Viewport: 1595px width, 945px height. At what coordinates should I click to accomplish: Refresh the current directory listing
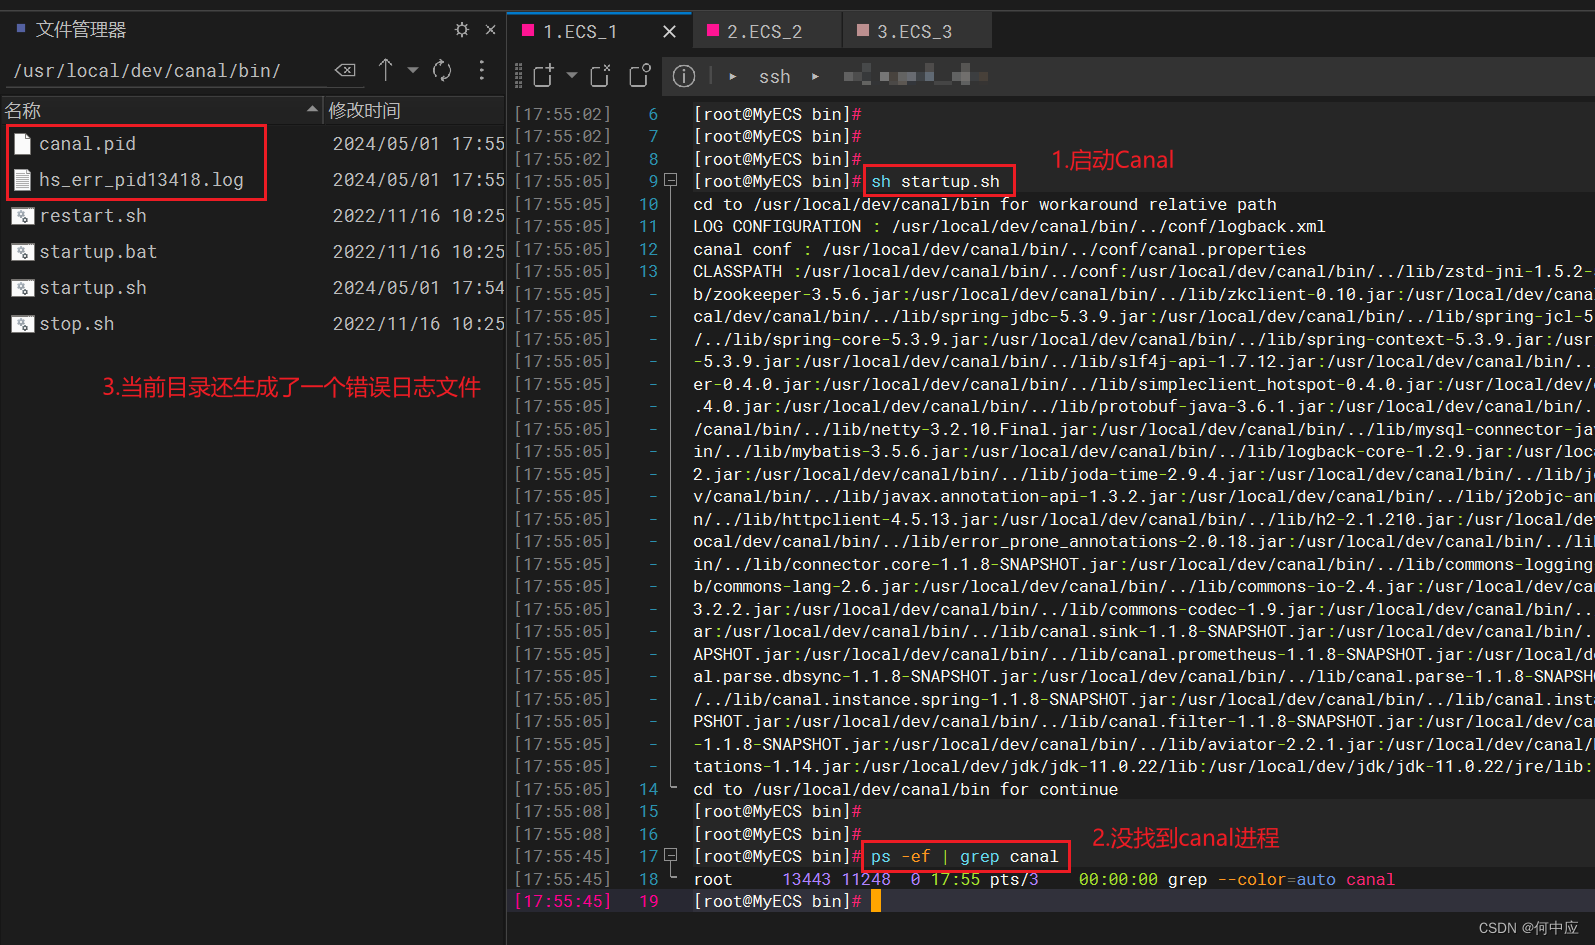(442, 70)
